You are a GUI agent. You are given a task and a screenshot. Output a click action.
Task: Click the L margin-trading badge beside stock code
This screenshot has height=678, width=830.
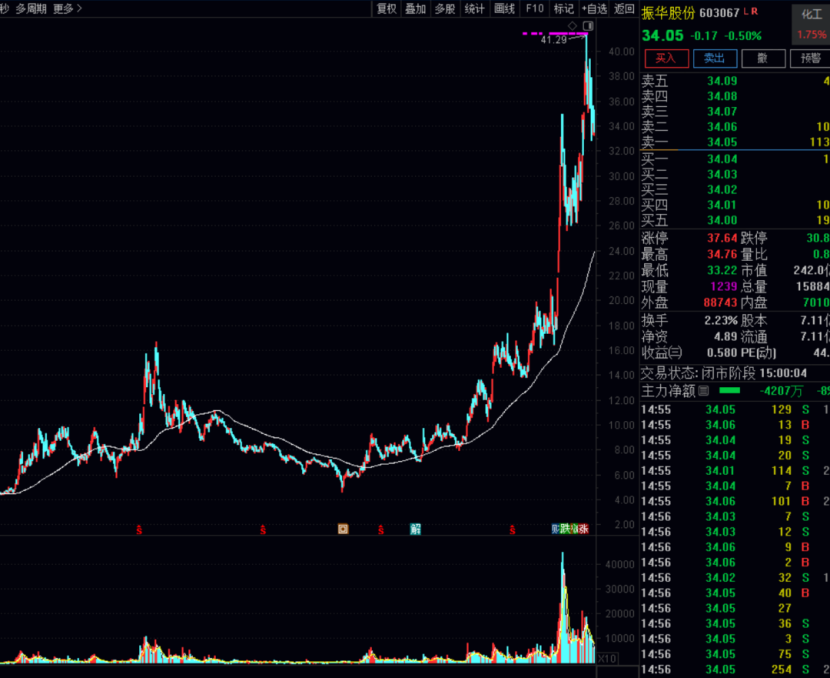746,11
